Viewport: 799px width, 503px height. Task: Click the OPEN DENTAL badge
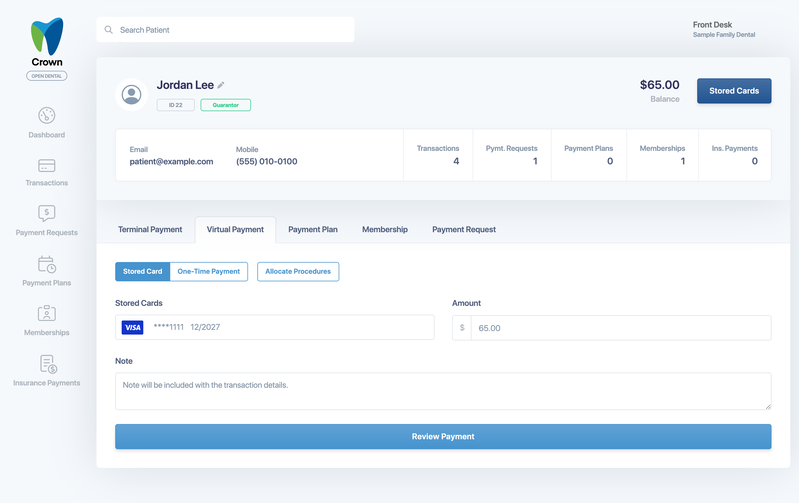click(46, 76)
